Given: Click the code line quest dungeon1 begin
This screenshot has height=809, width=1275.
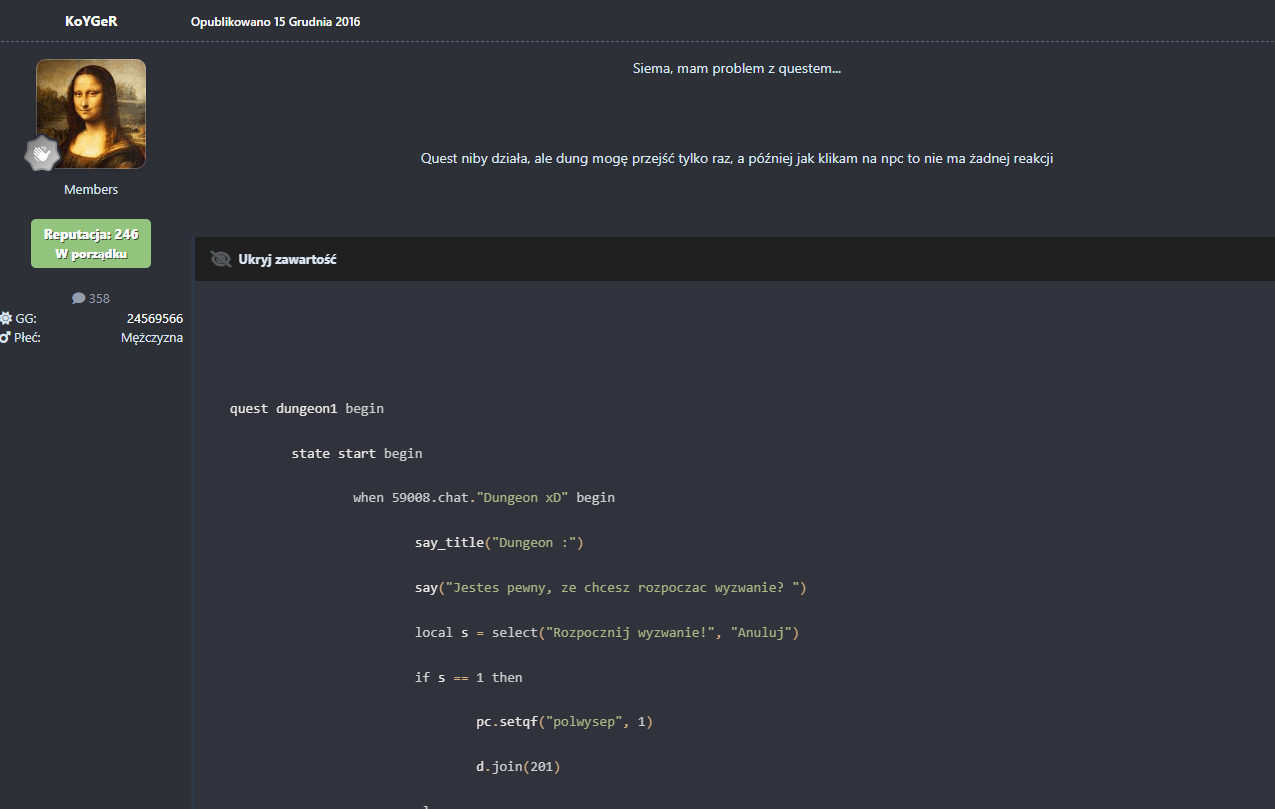Looking at the screenshot, I should [x=306, y=408].
